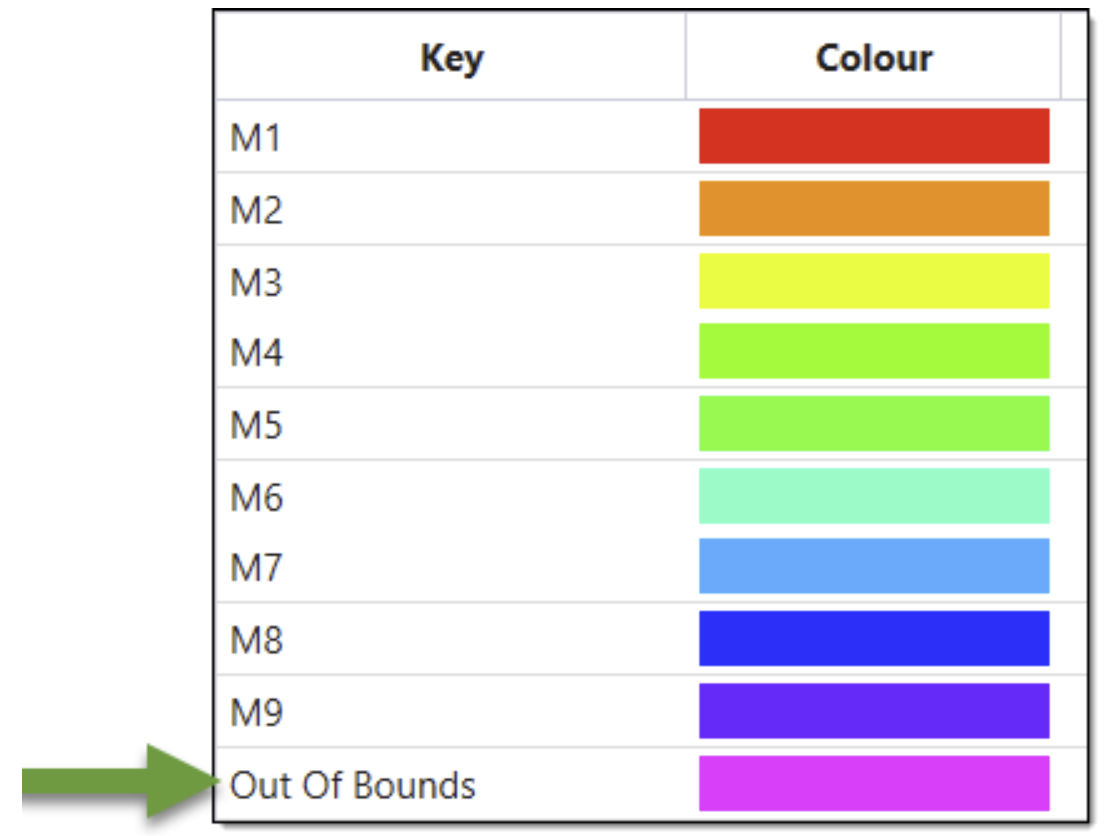This screenshot has width=1113, height=836.
Task: Click the Key column header
Action: 451,58
